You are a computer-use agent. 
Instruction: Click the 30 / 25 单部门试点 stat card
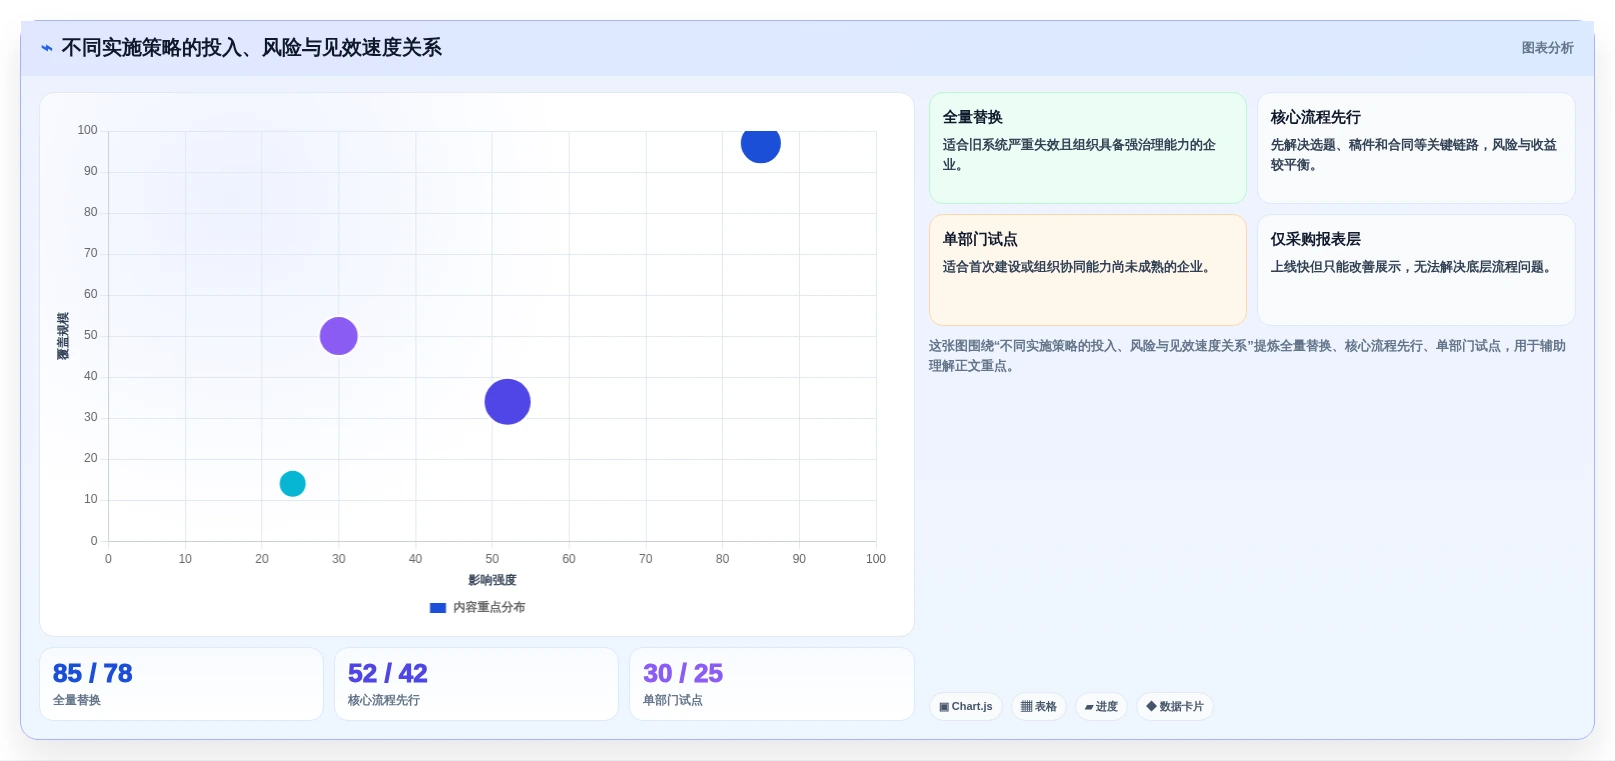(x=771, y=684)
